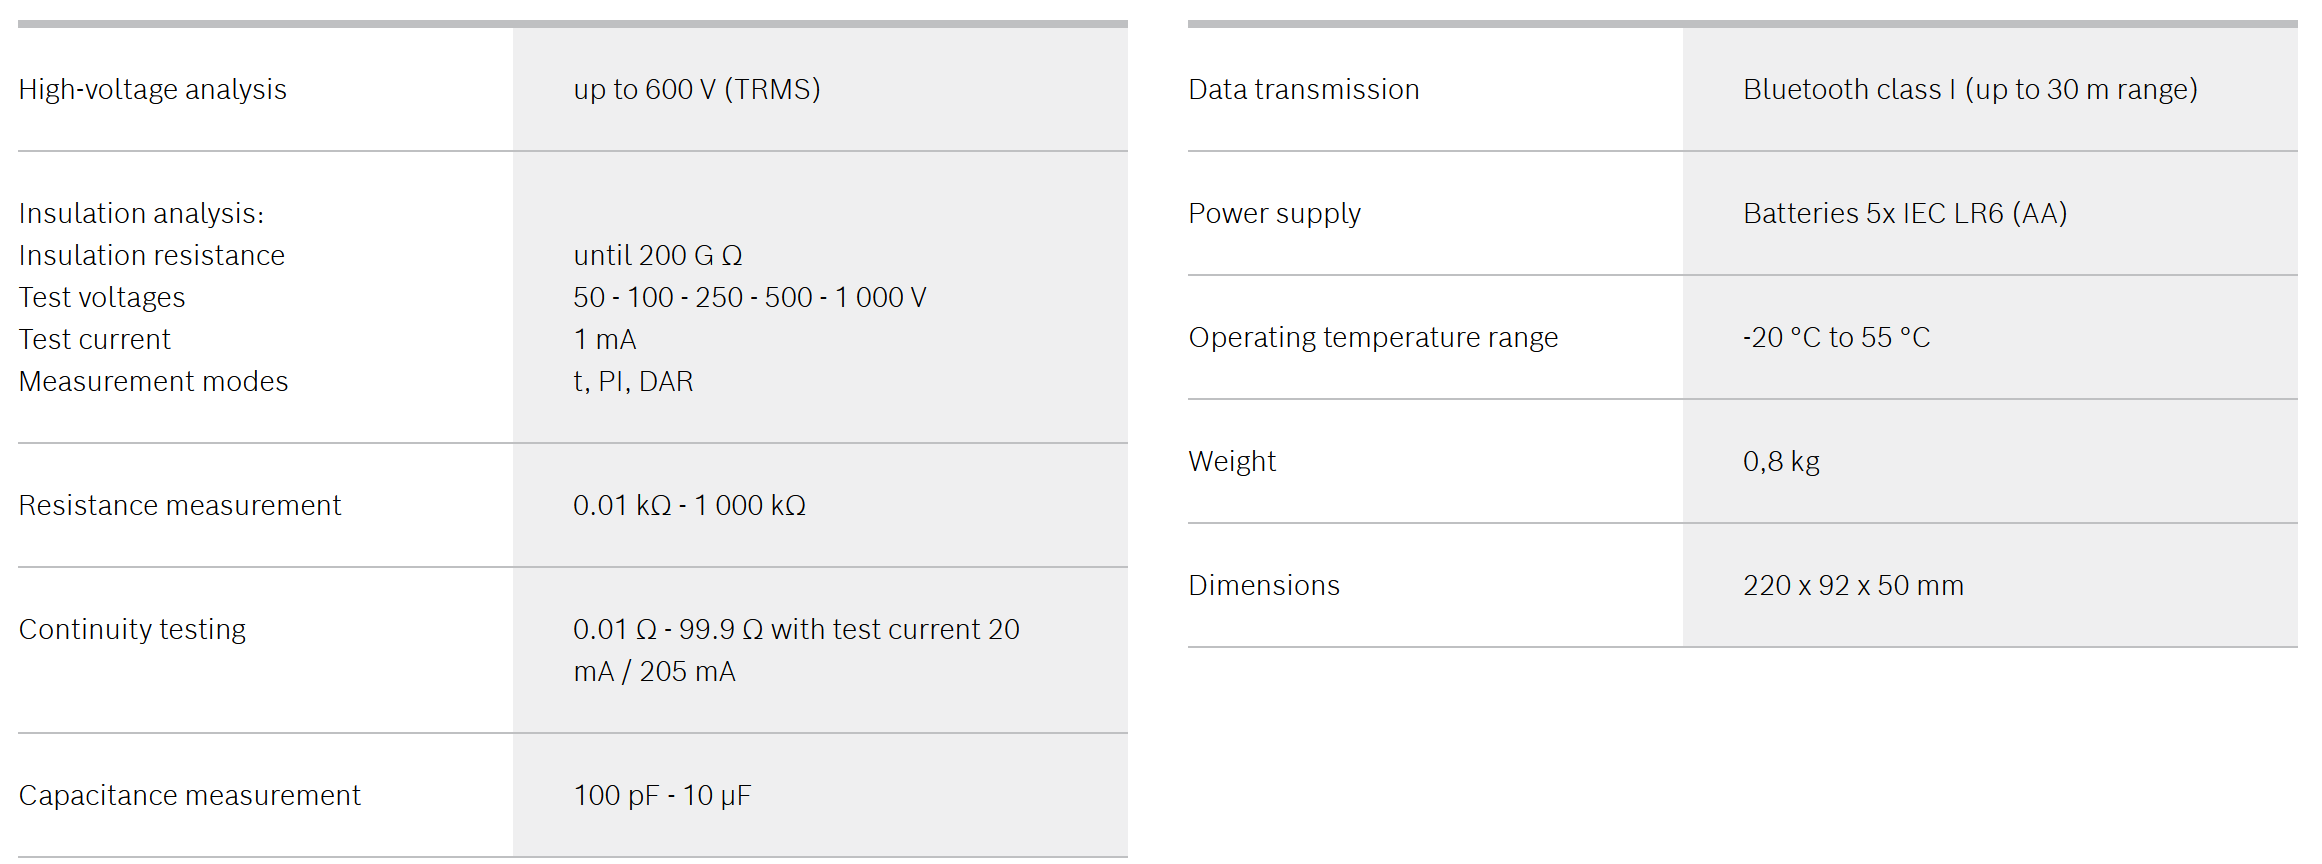The width and height of the screenshot is (2322, 864).
Task: Select the 'Batteries 5x IEC LR6 (AA)' value
Action: coord(1904,214)
